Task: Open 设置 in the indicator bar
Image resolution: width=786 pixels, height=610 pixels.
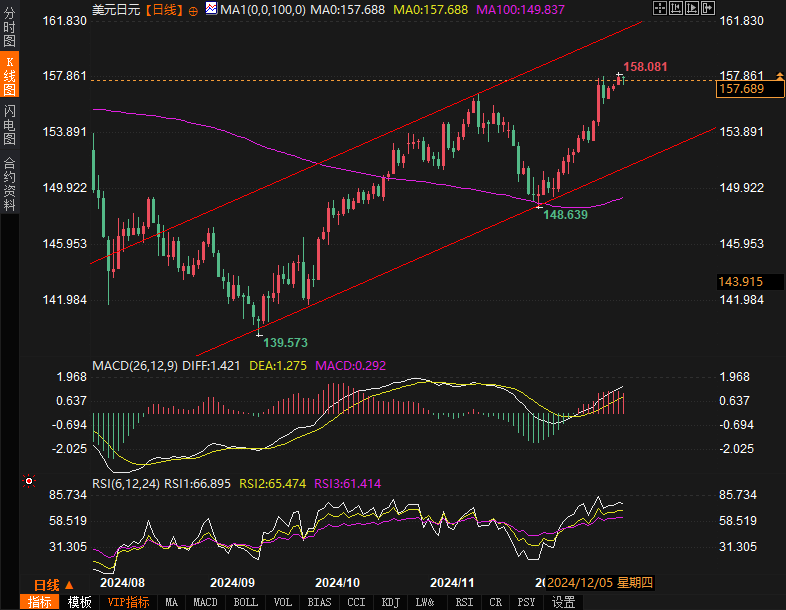Action: tap(564, 602)
